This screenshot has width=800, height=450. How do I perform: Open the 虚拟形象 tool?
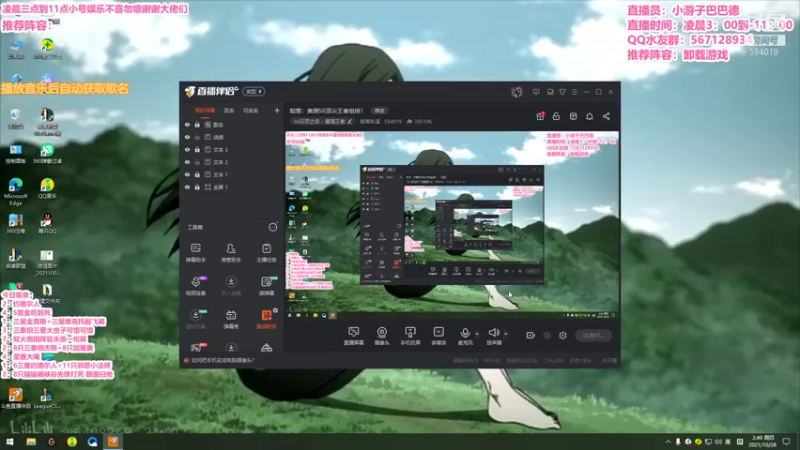195,319
